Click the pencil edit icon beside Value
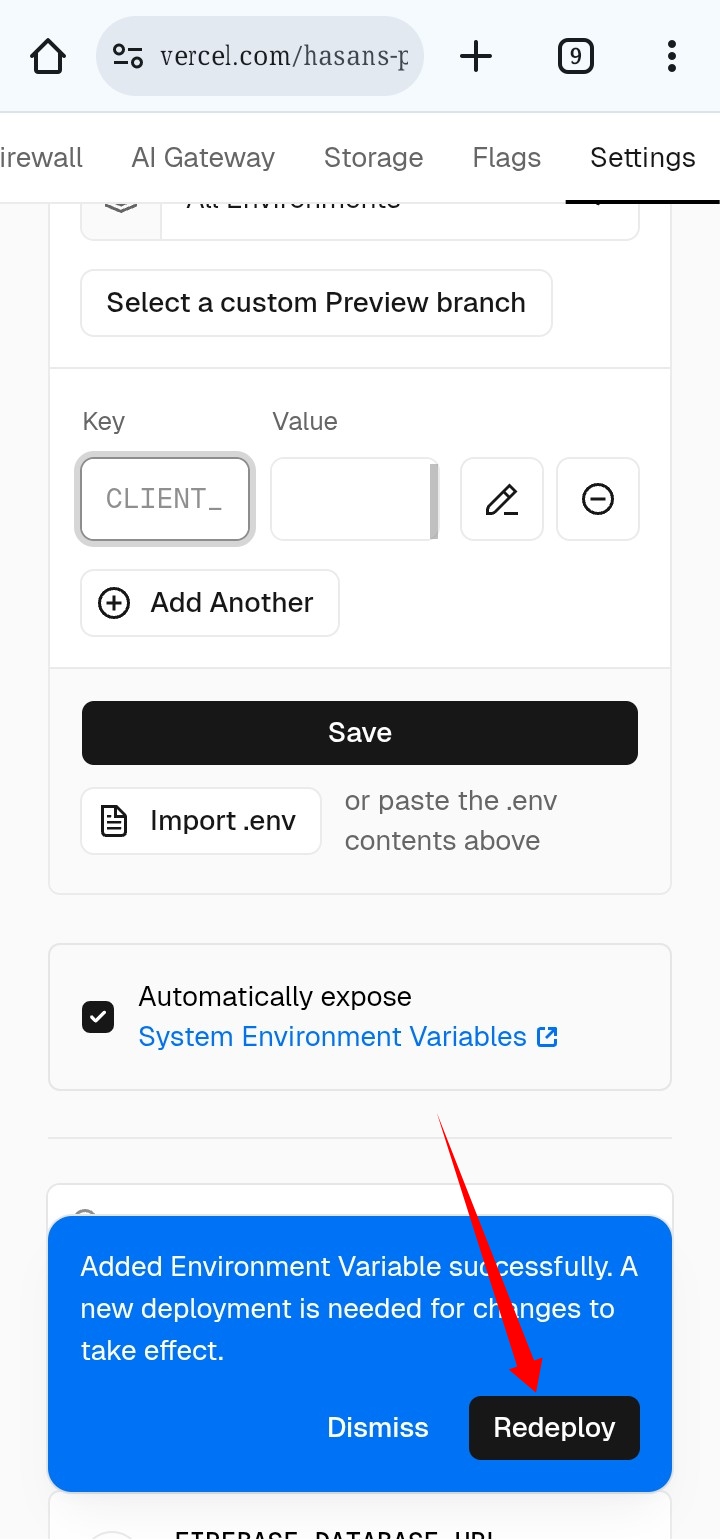Viewport: 720px width, 1540px height. point(502,499)
